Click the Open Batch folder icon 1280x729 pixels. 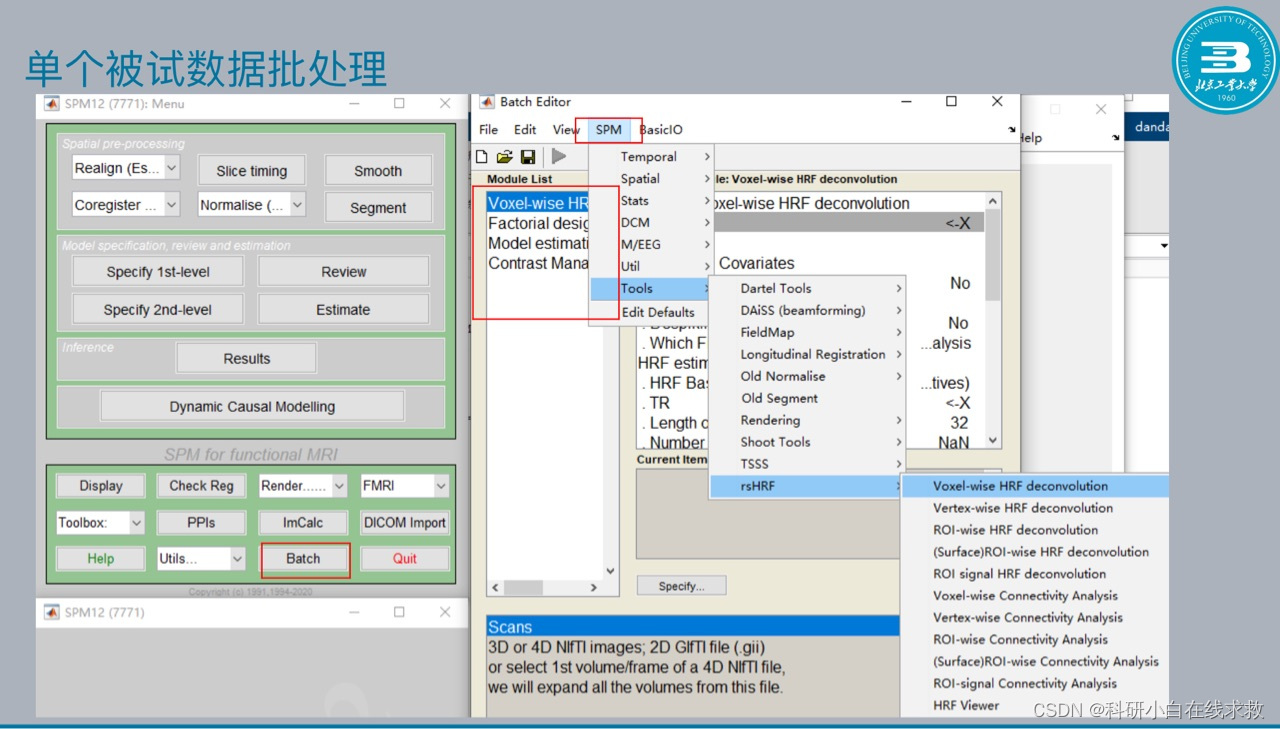[504, 156]
